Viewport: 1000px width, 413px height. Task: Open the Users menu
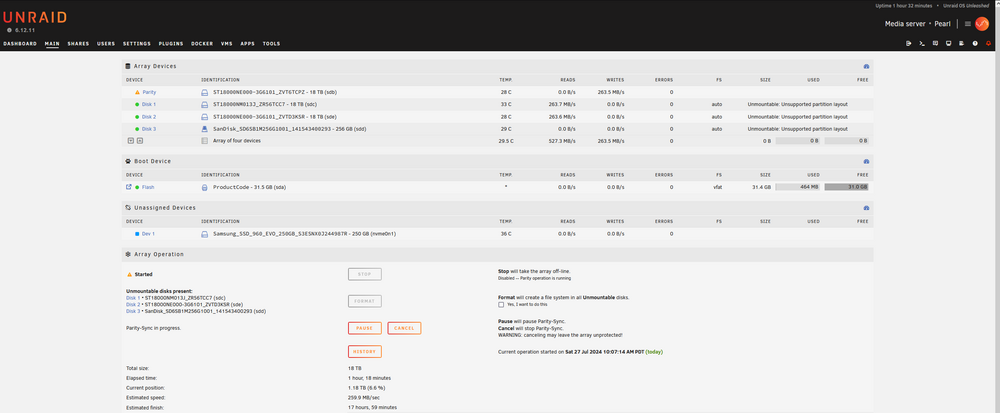(106, 44)
